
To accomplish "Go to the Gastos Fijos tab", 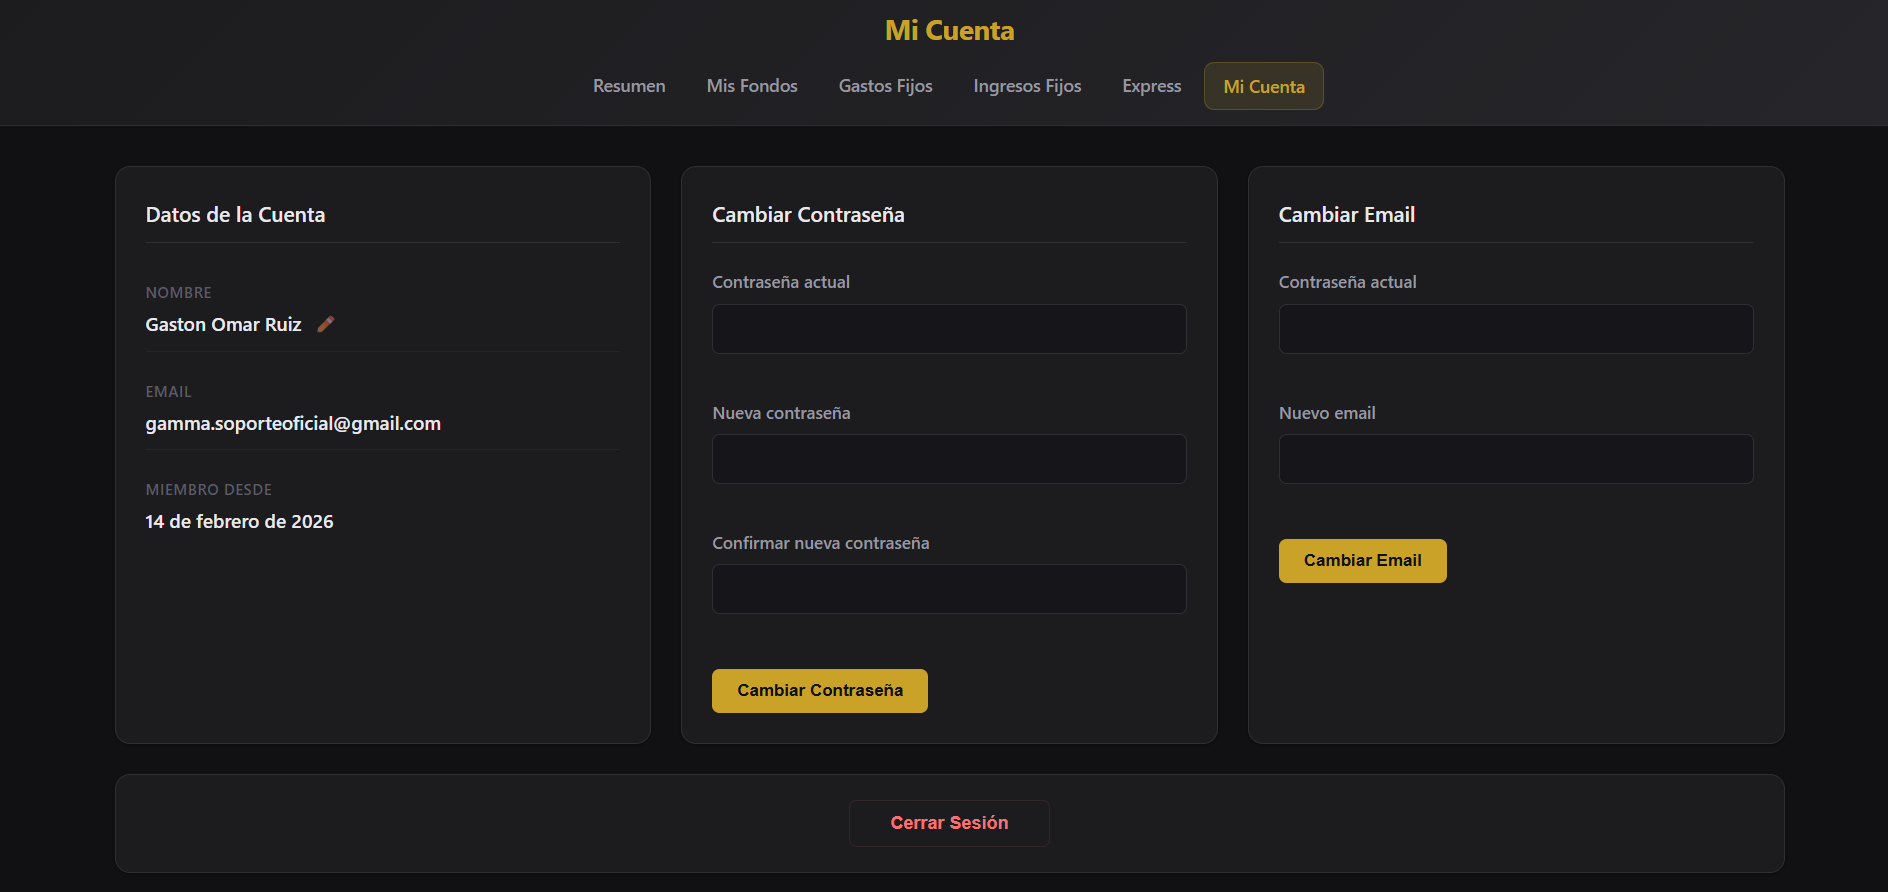I will [x=885, y=86].
